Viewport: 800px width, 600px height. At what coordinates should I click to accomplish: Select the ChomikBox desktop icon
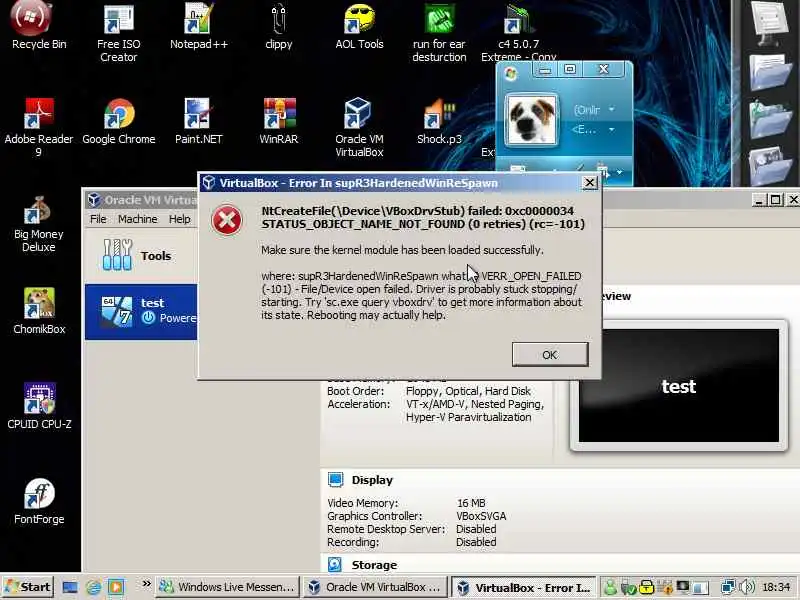39,310
